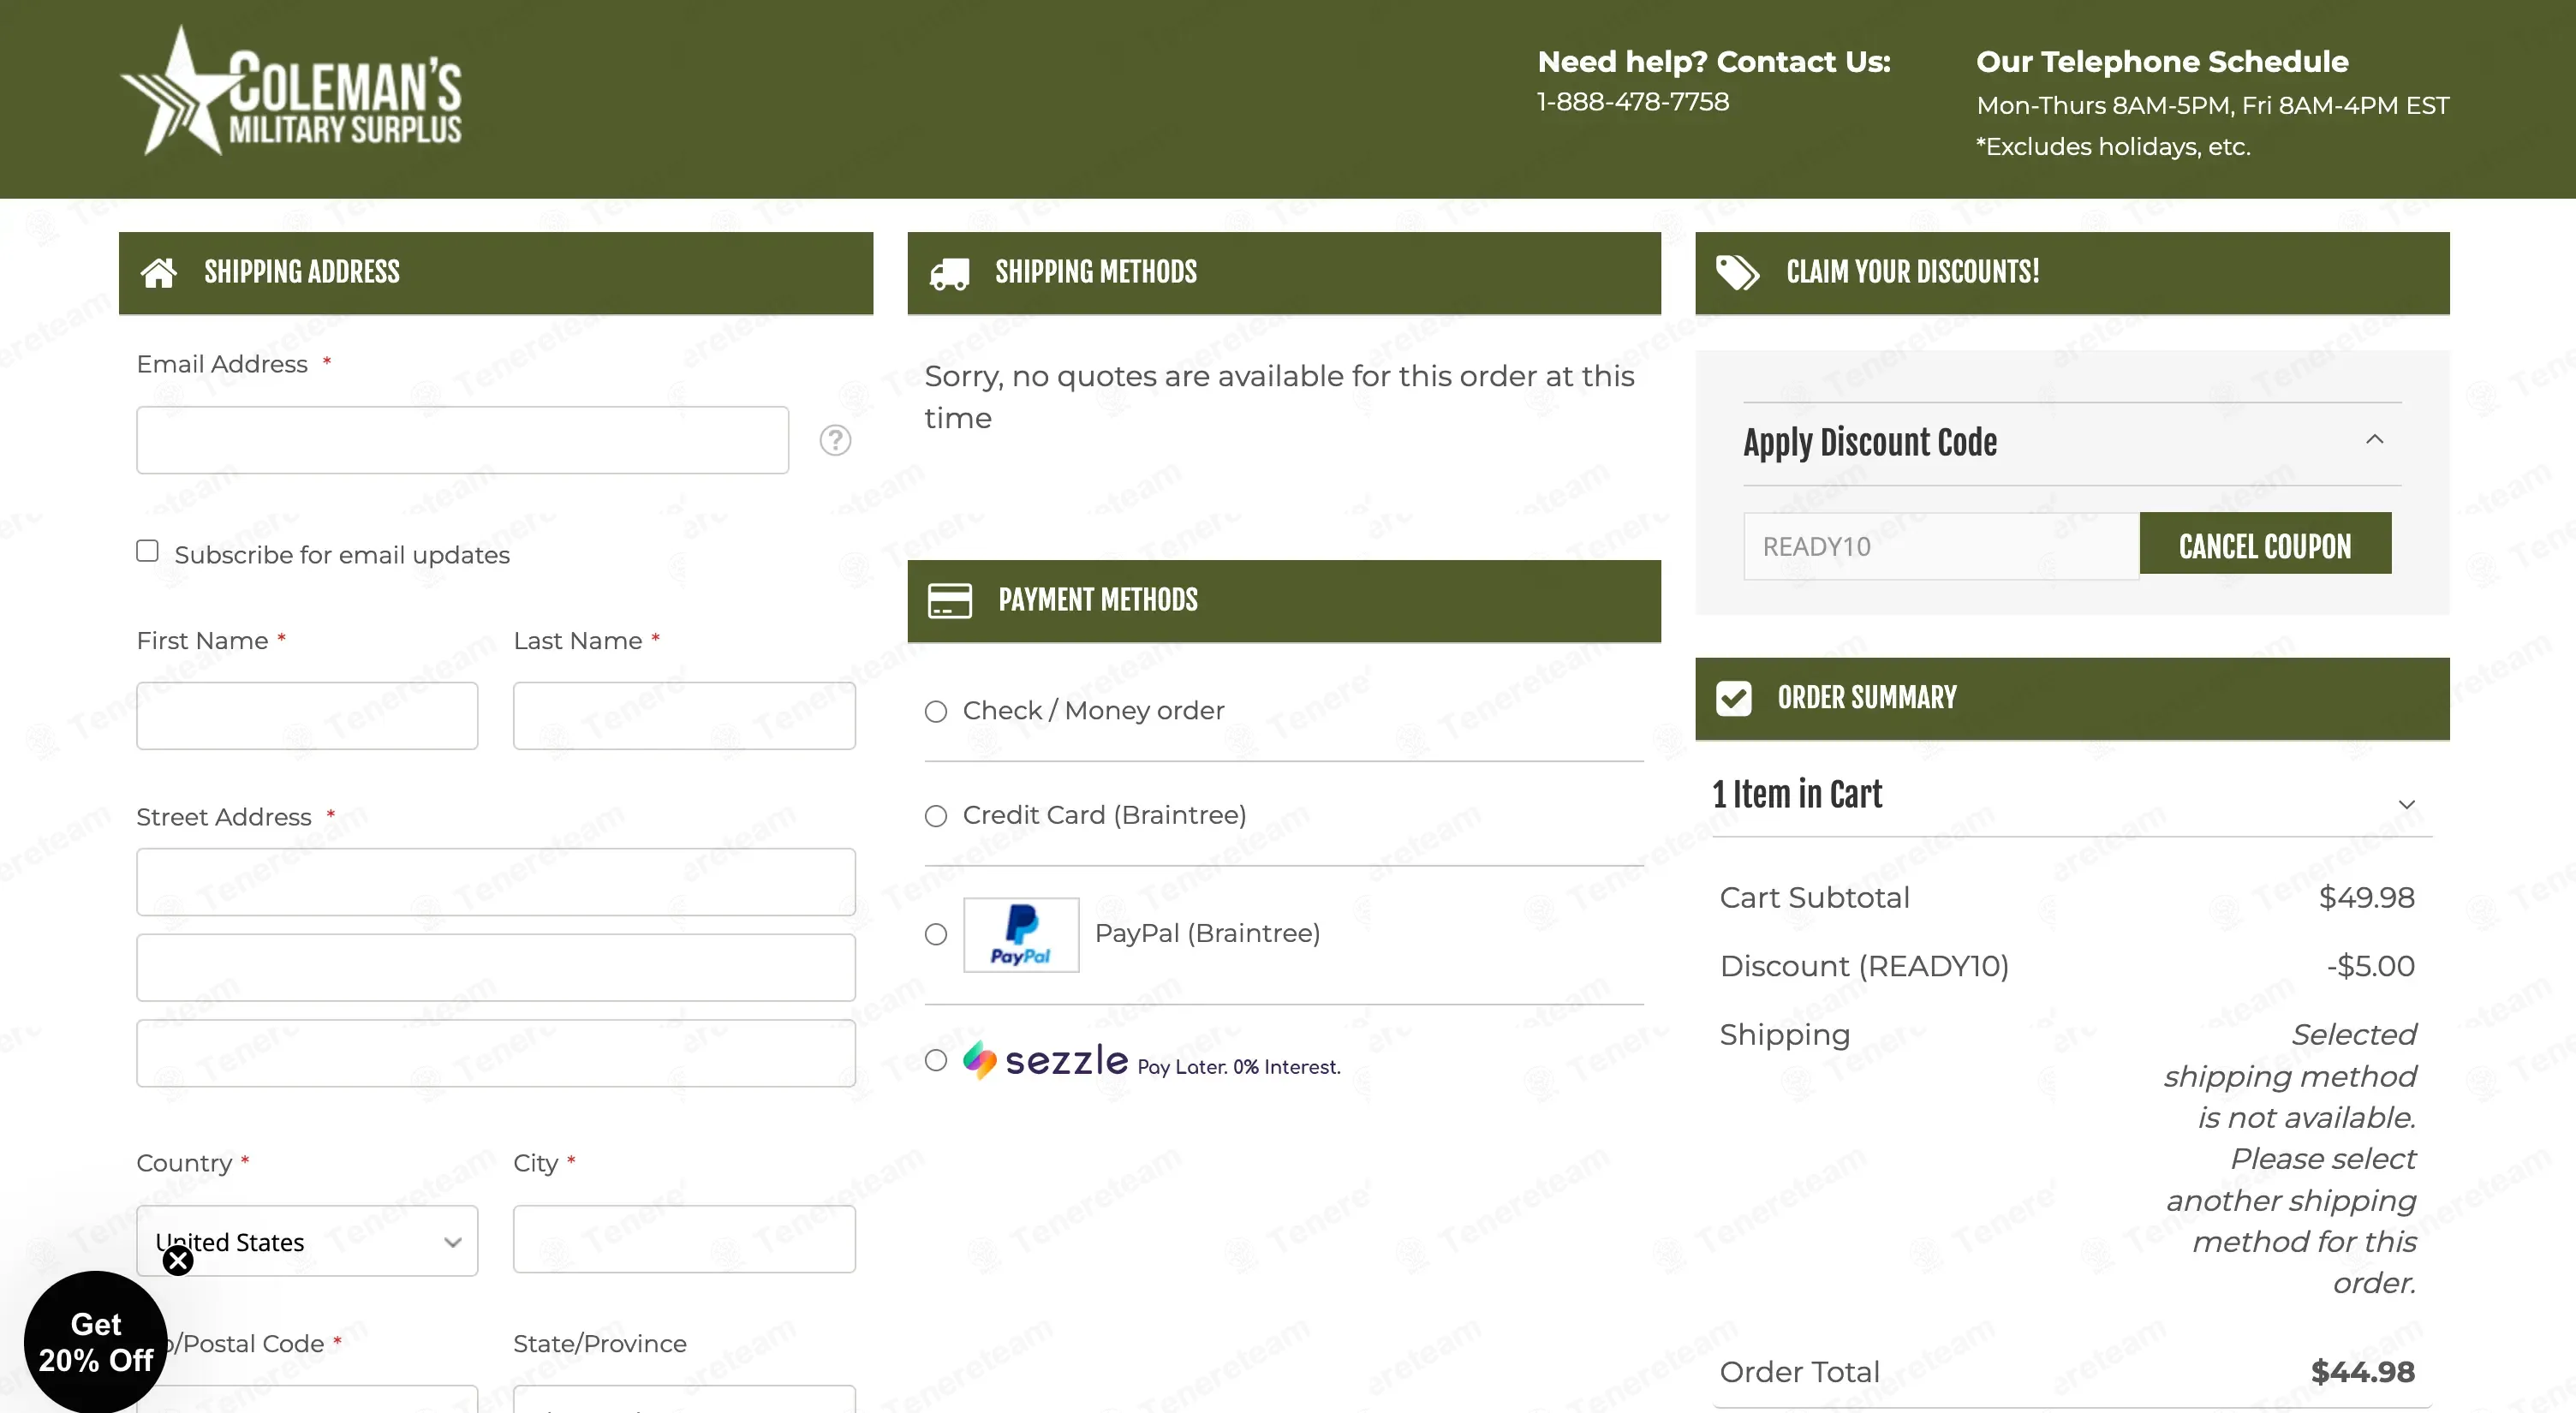Click the -$5.00 discount amount

(2370, 966)
